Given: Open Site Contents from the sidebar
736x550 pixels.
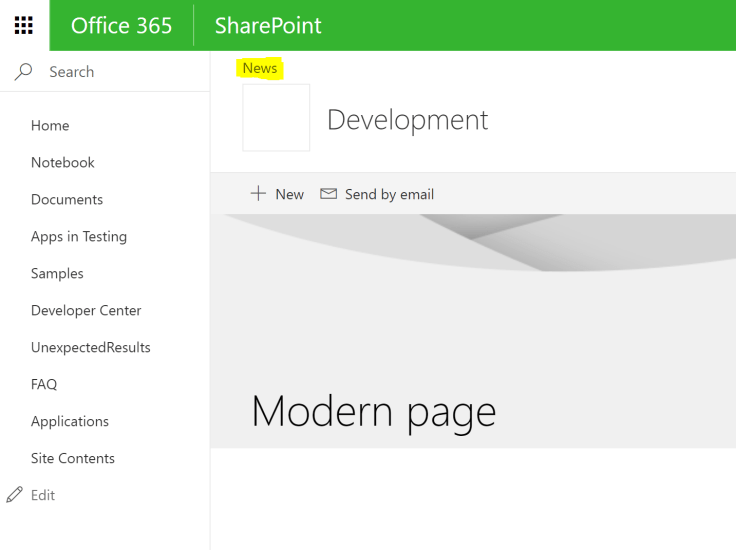Looking at the screenshot, I should click(73, 459).
